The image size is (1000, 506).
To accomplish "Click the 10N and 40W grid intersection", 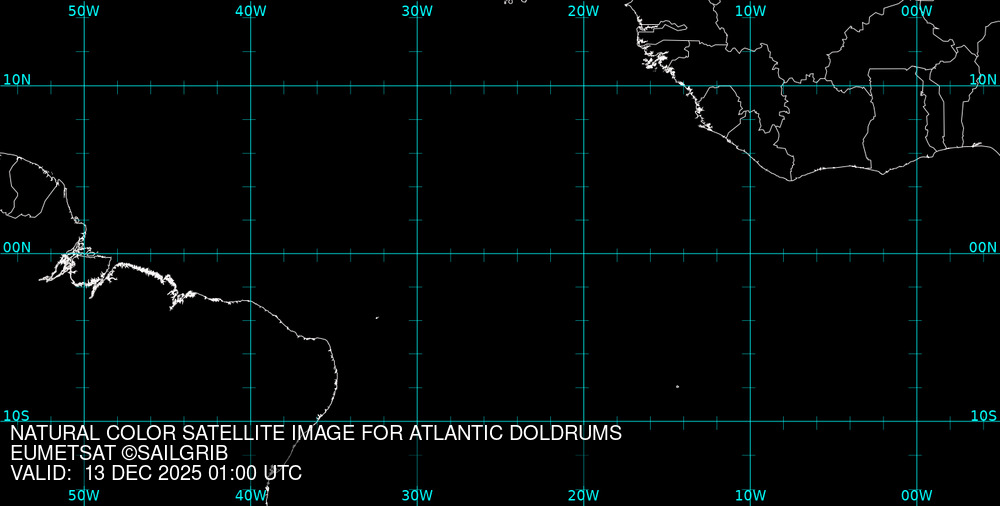I will pos(250,85).
